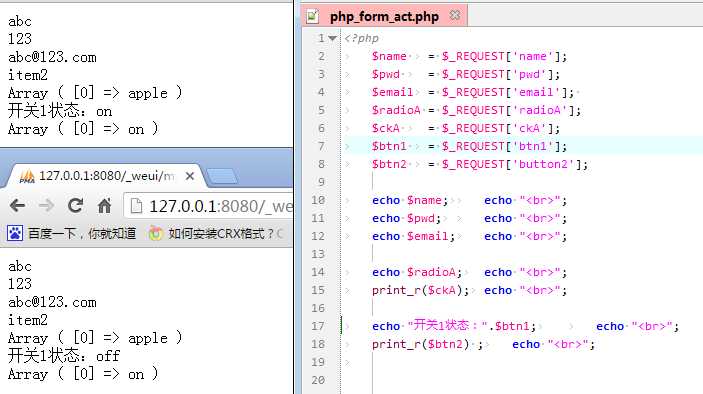This screenshot has height=394, width=703.
Task: Close the 127.0.0.1:8080/_weui browser tab
Action: click(190, 176)
